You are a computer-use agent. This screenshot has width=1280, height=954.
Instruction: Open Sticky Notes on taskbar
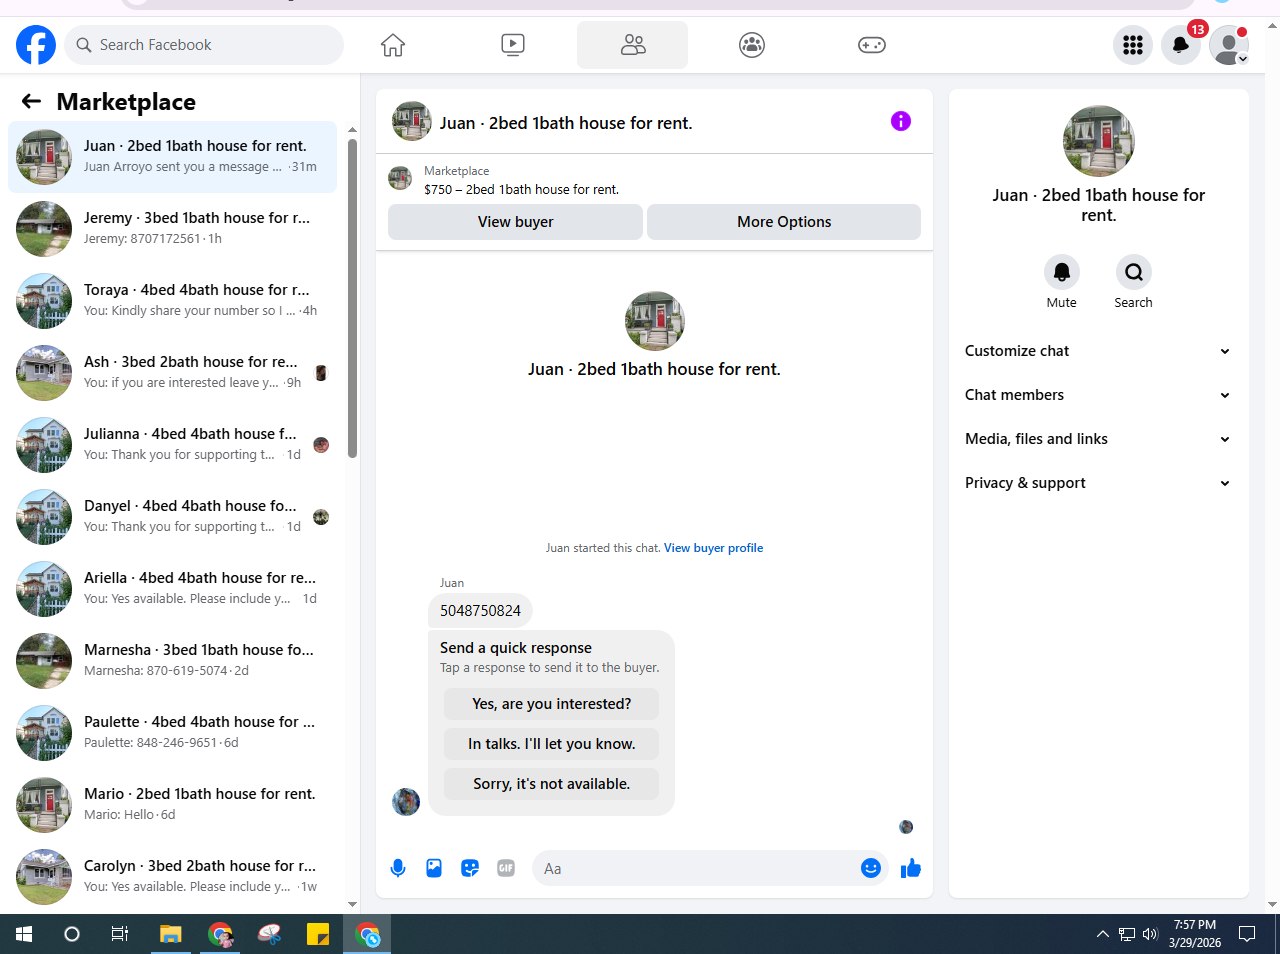(318, 934)
